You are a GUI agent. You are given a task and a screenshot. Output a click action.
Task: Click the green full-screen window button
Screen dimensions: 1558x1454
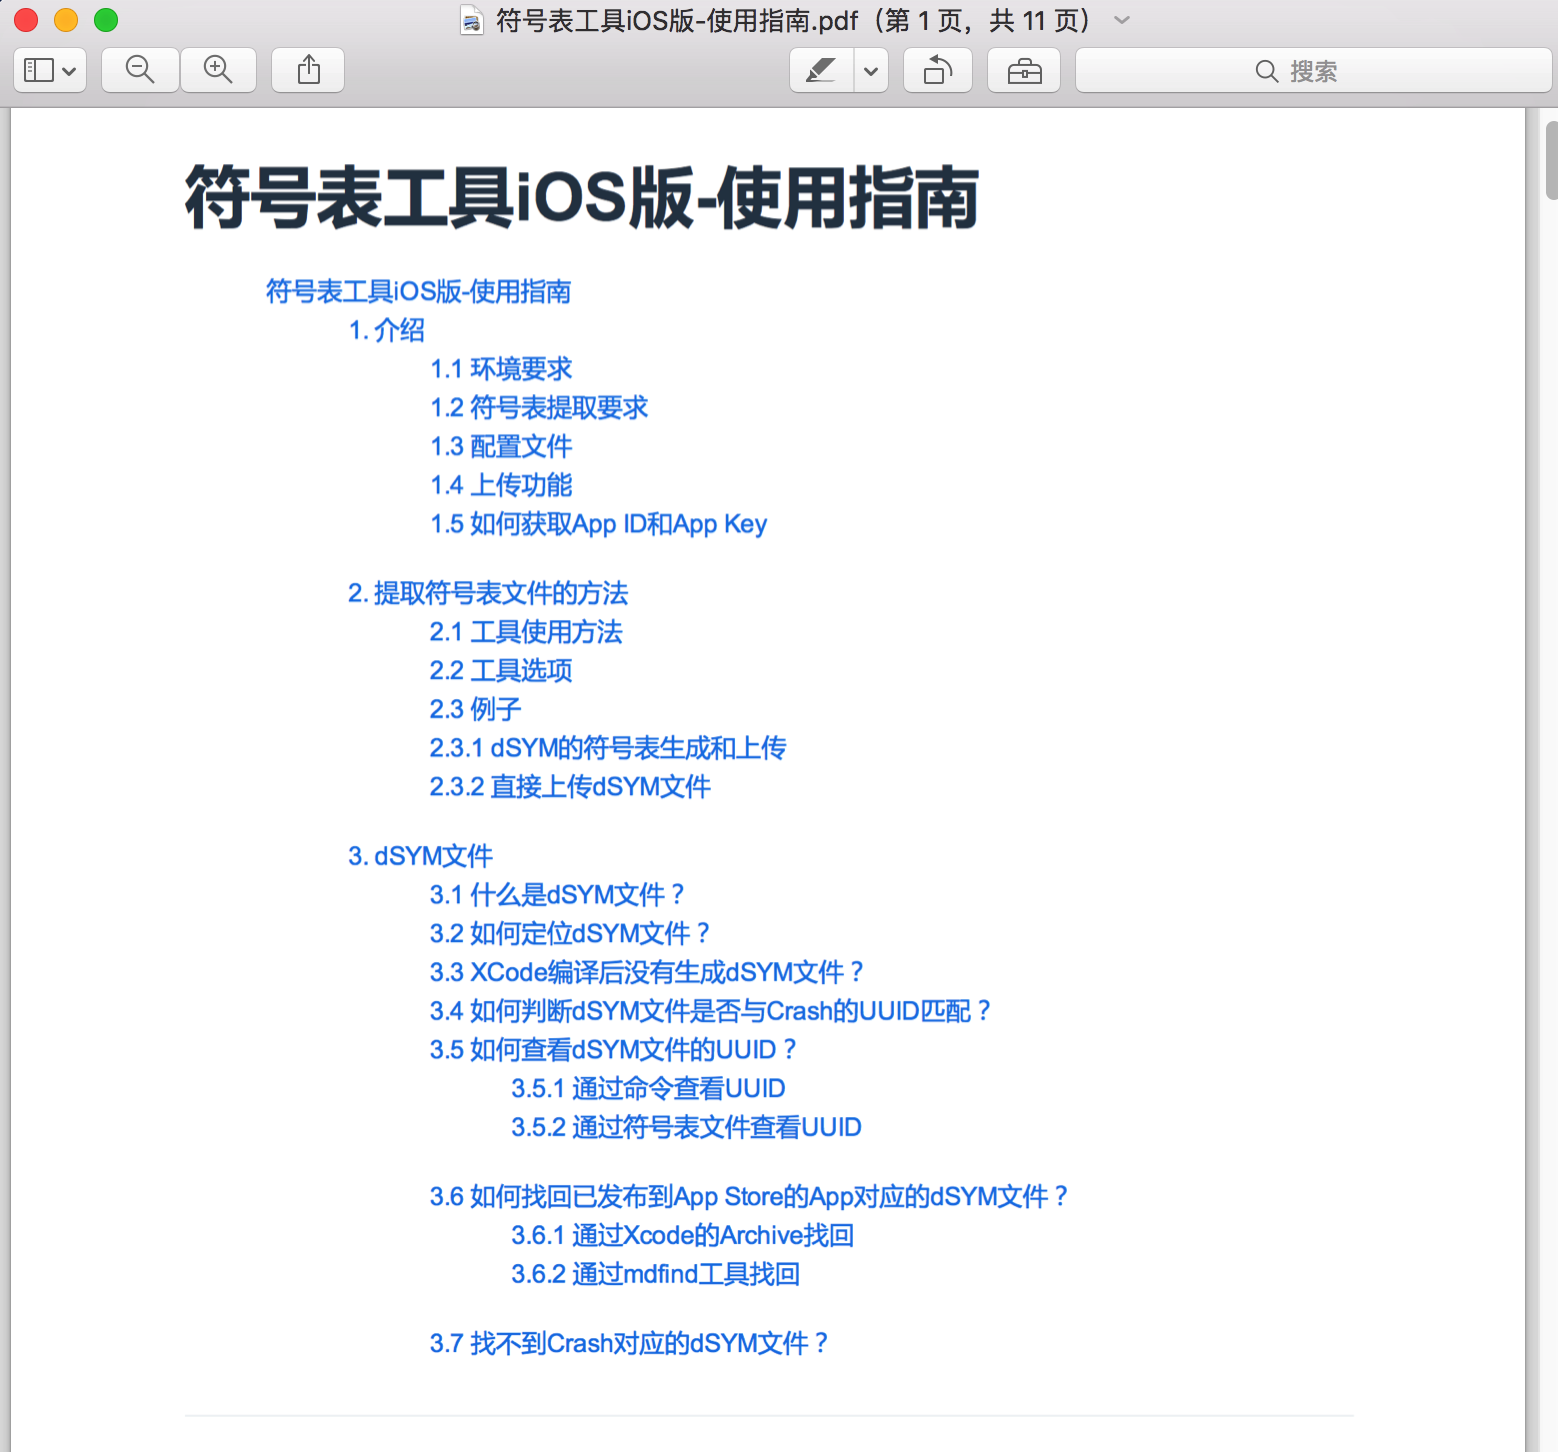(x=106, y=20)
